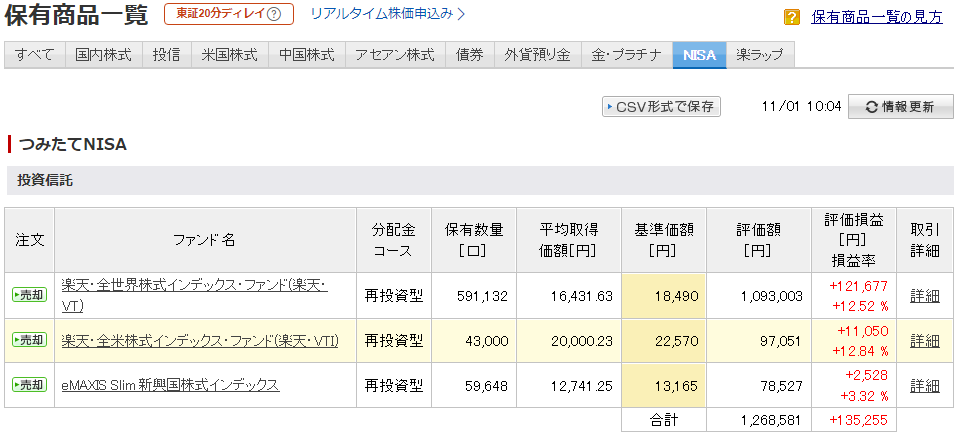
Task: Open eMAXIS Slim 新興国株式インデックス fund link
Action: (170, 385)
